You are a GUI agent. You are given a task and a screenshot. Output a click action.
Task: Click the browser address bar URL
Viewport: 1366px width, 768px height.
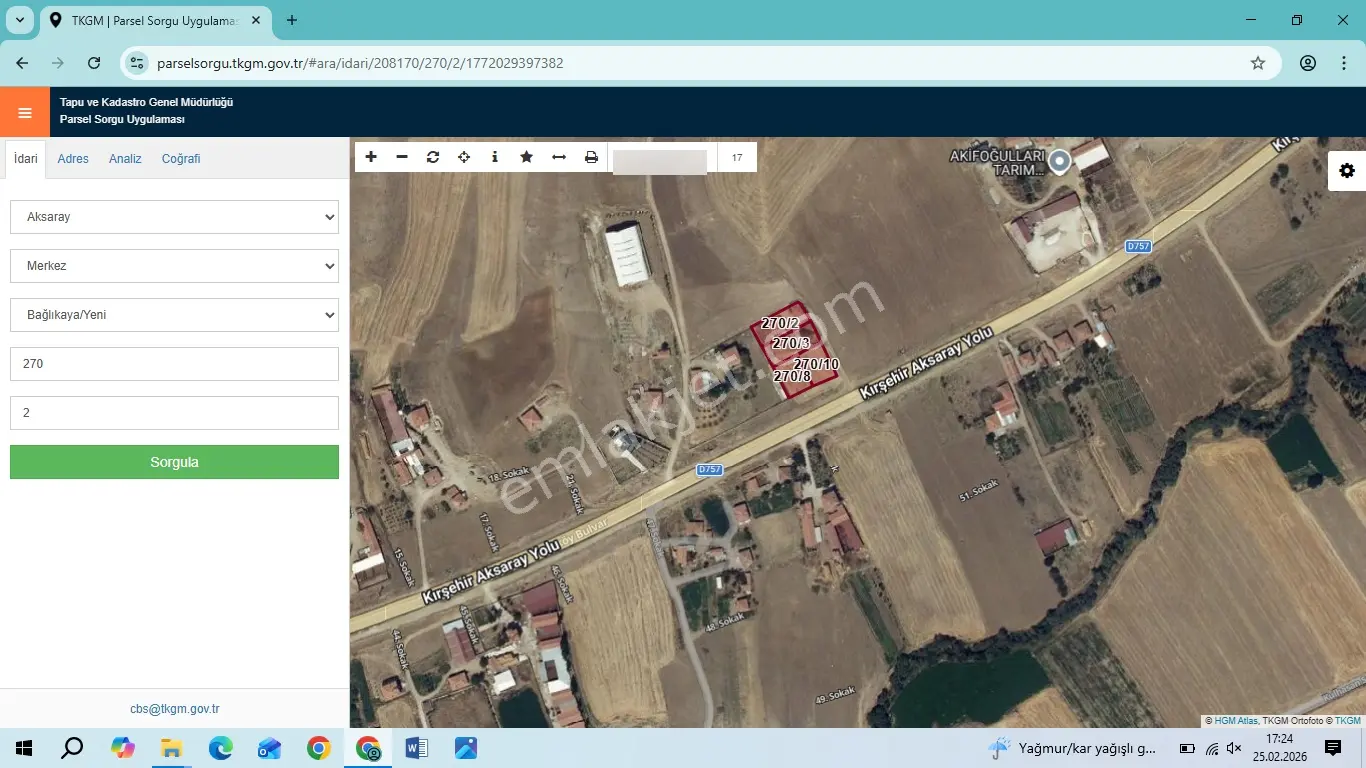(x=360, y=63)
